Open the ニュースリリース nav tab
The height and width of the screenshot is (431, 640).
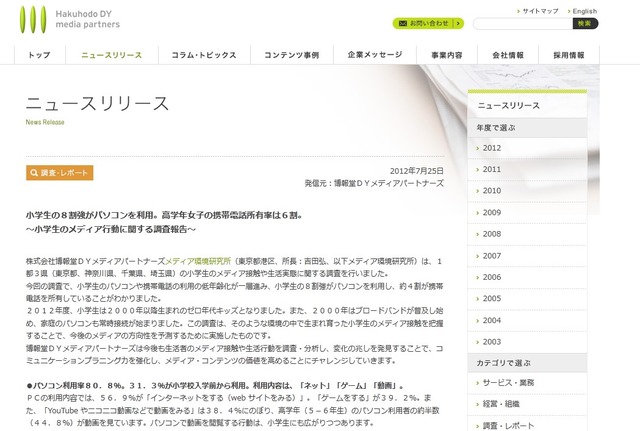[112, 55]
